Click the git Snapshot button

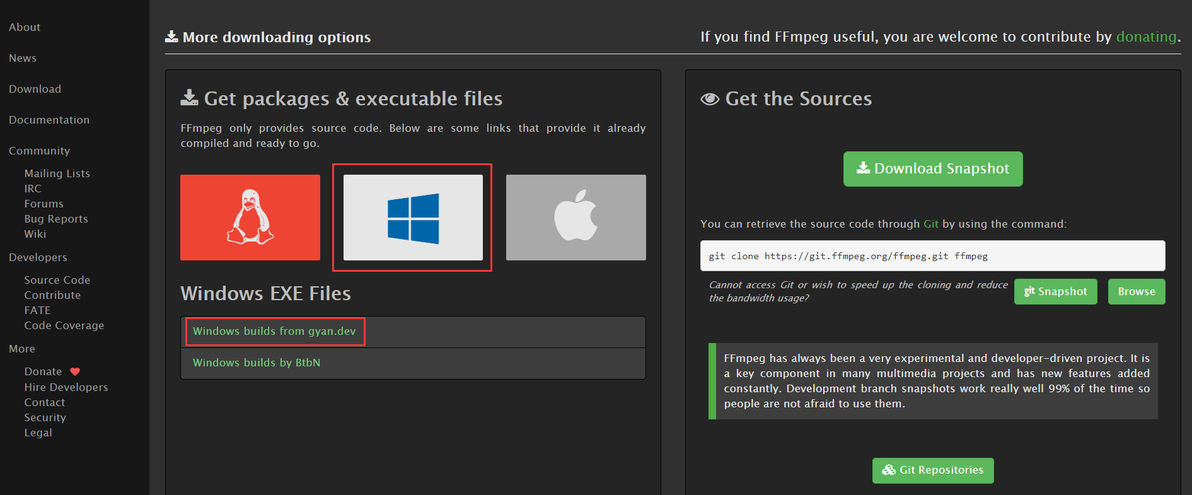click(x=1055, y=291)
